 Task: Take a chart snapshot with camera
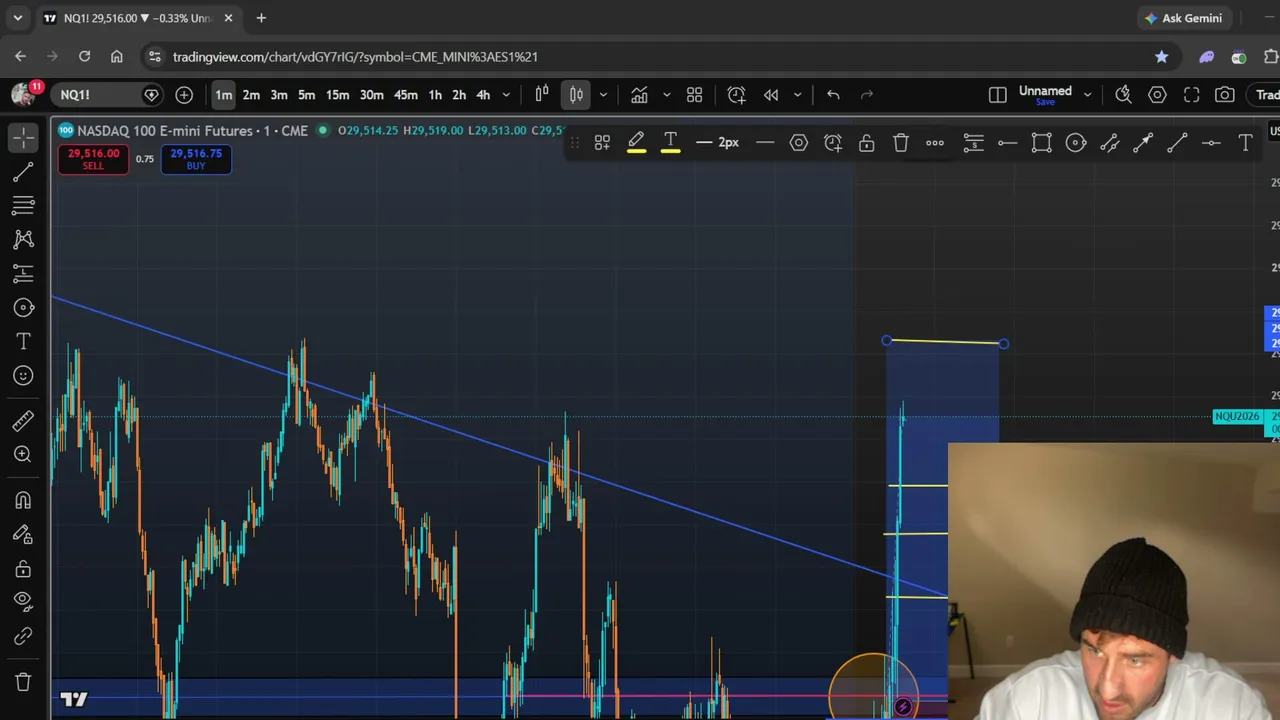pos(1225,95)
